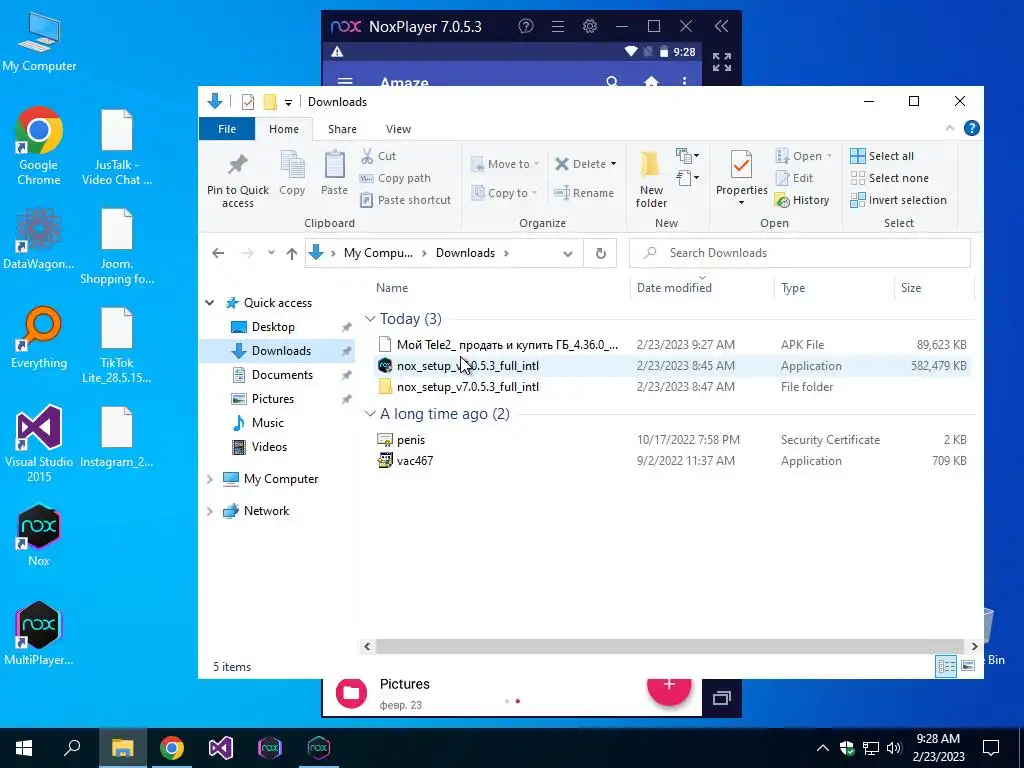1024x768 pixels.
Task: Toggle NoxPlayer fullscreen arrows icon
Action: [722, 61]
